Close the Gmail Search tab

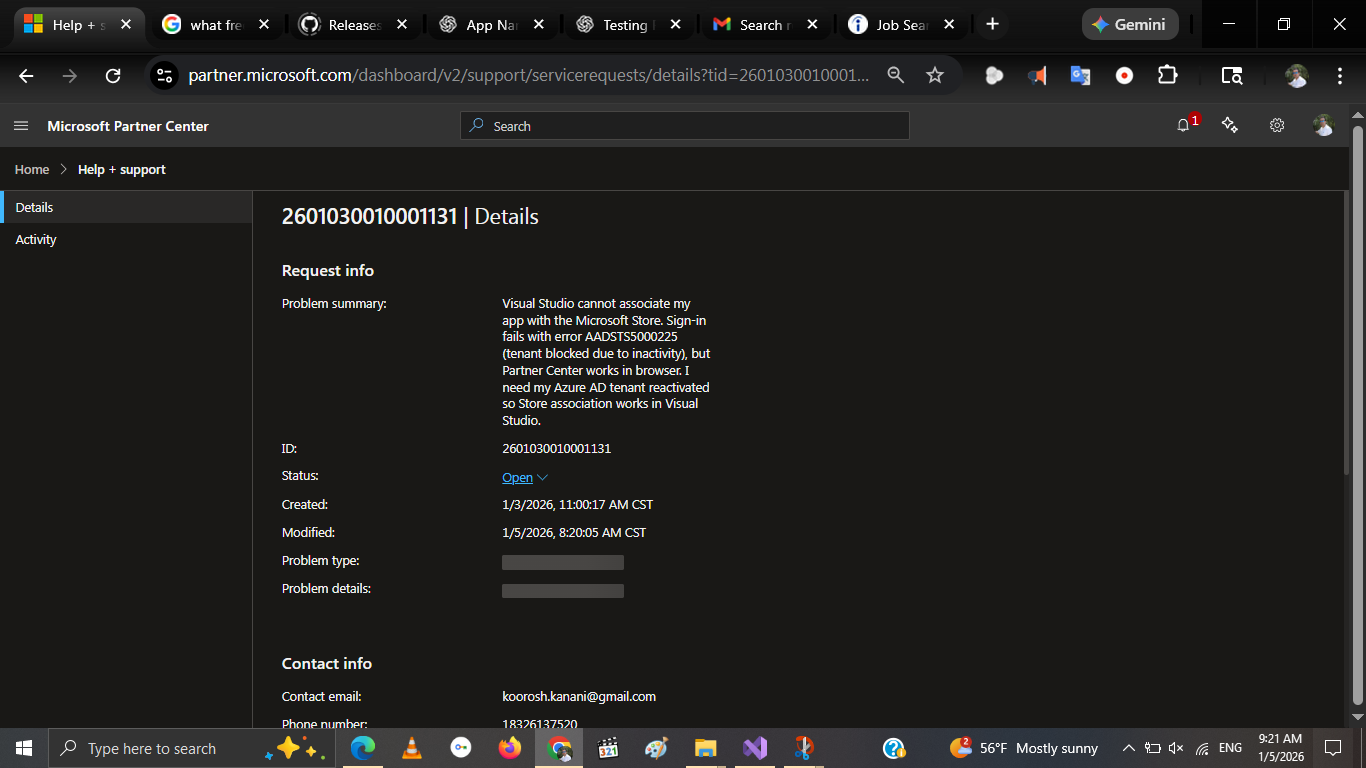(812, 25)
